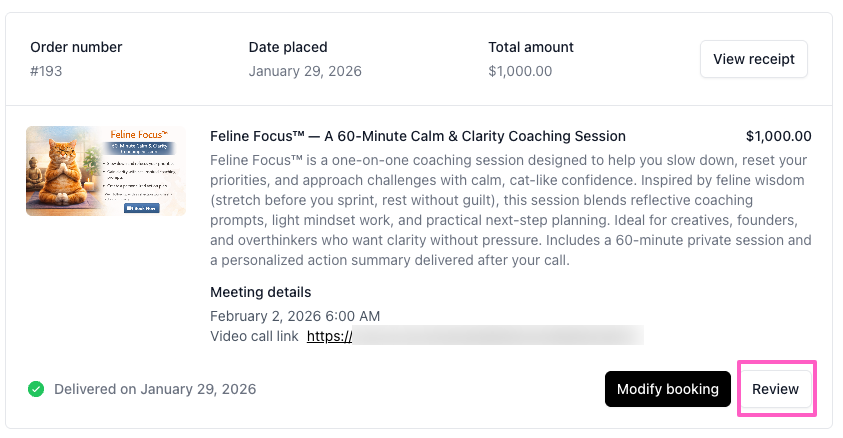Click the January 29, 2026 placed date

click(x=305, y=71)
